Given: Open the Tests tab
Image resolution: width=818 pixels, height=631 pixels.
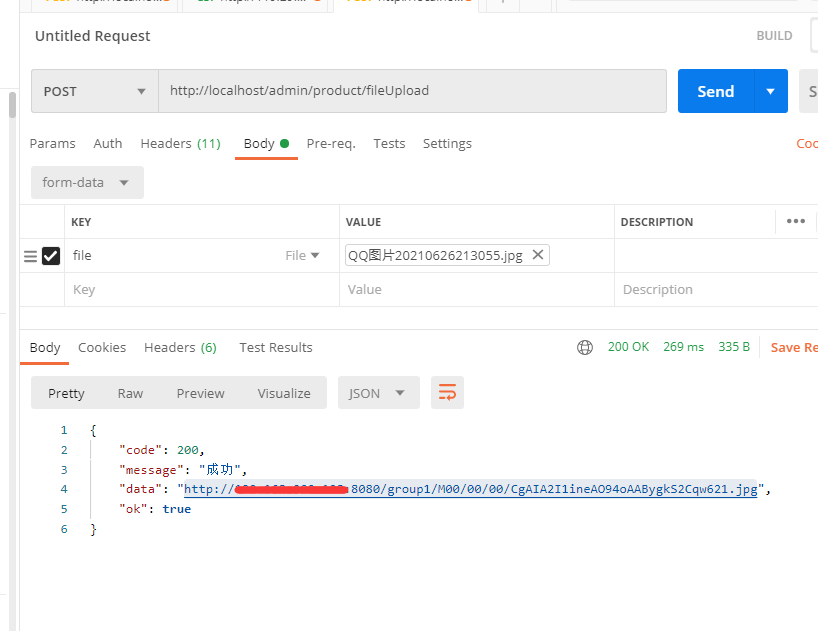Looking at the screenshot, I should tap(389, 143).
